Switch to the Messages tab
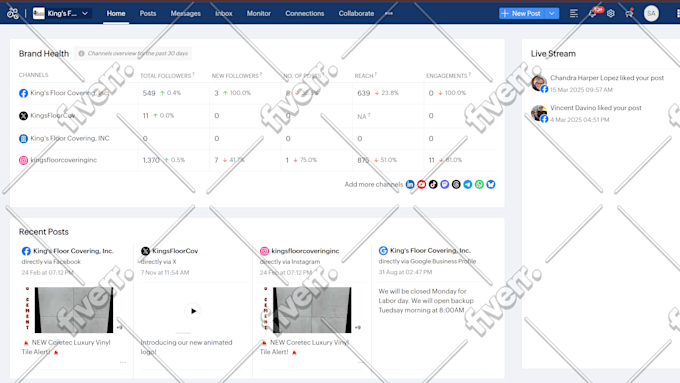Image resolution: width=680 pixels, height=383 pixels. pyautogui.click(x=185, y=13)
